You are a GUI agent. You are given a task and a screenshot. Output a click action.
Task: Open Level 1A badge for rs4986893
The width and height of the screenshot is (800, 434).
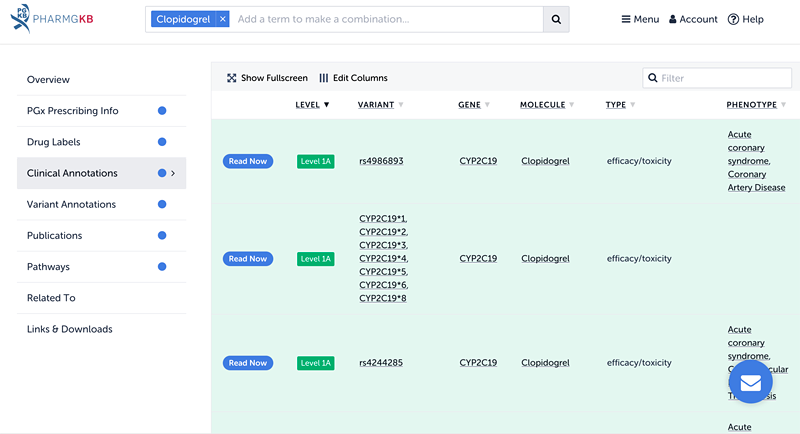pos(315,161)
